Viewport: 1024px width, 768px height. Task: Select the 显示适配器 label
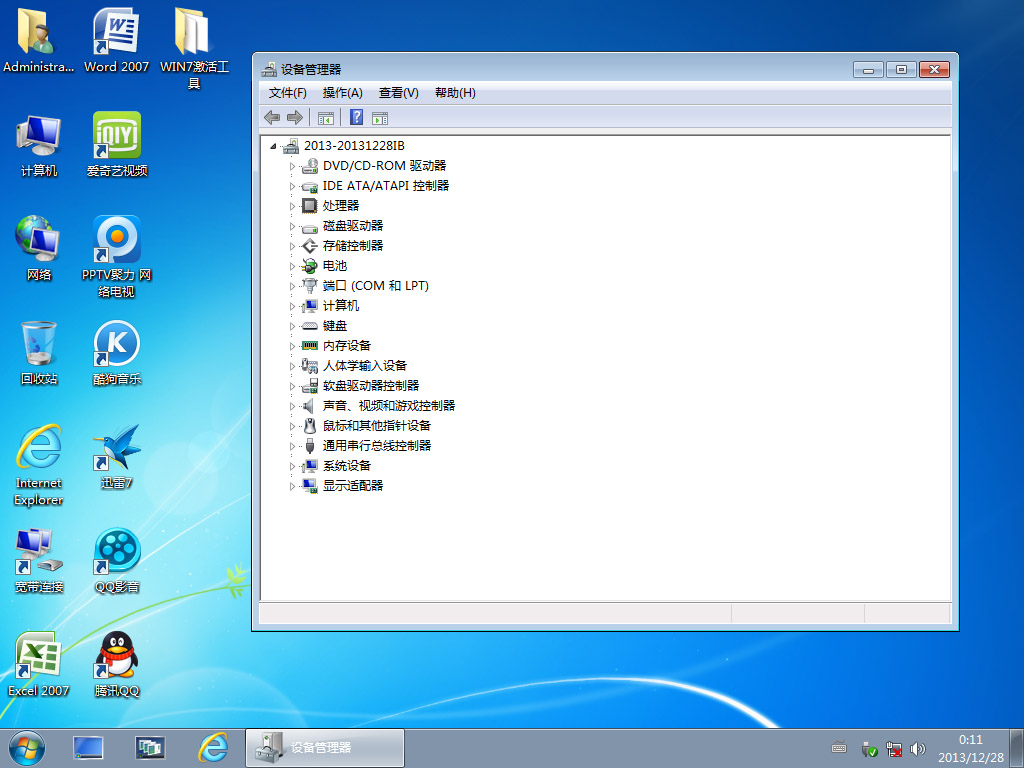(353, 485)
